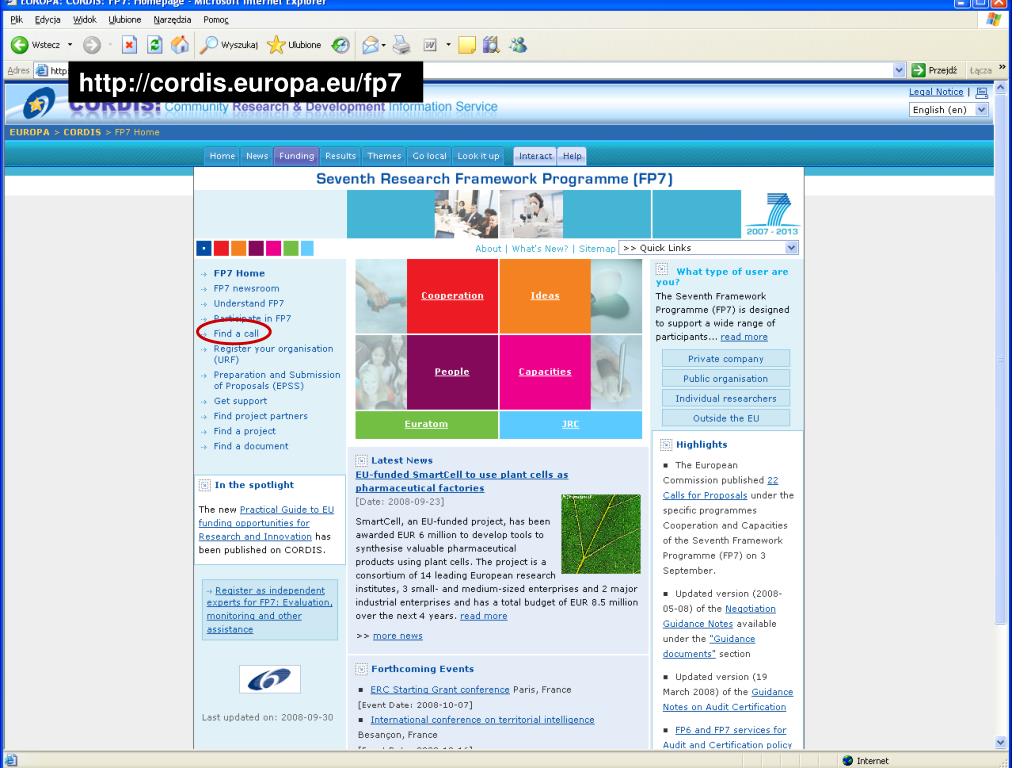Click the green Euratom tile
Viewport: 1024px width, 768px height.
426,424
